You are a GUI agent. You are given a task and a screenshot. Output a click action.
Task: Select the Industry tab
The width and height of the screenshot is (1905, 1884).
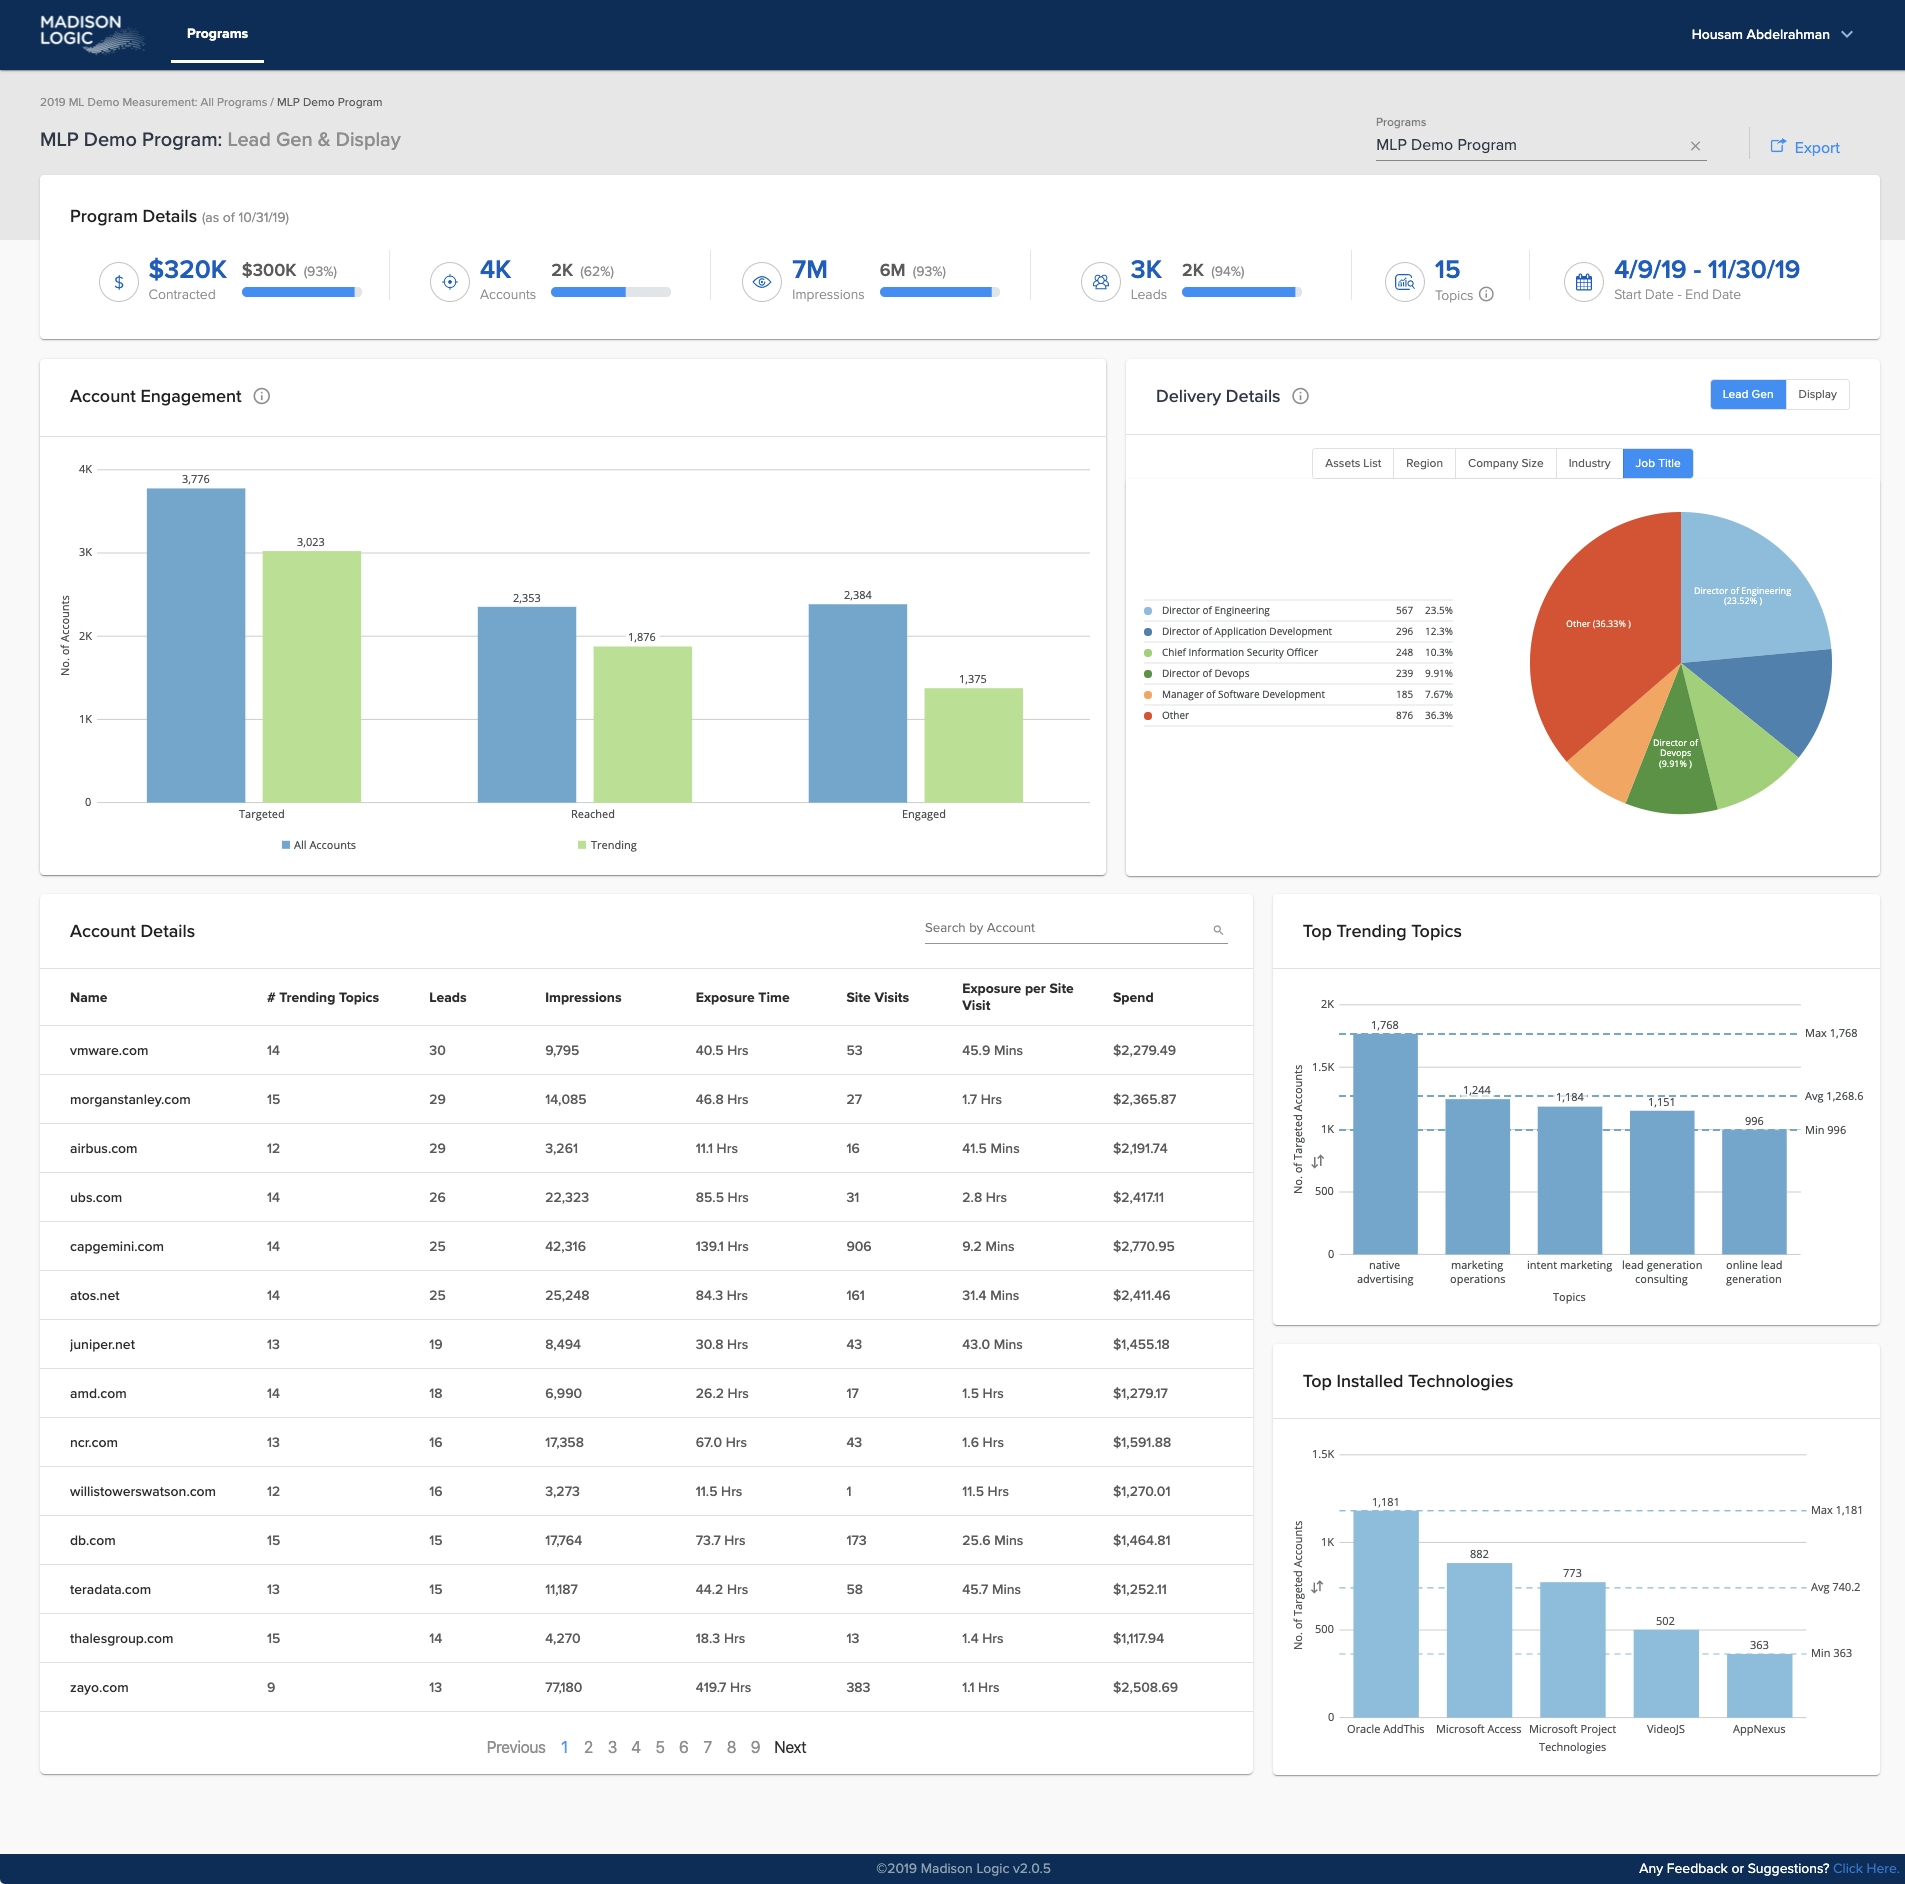1589,463
